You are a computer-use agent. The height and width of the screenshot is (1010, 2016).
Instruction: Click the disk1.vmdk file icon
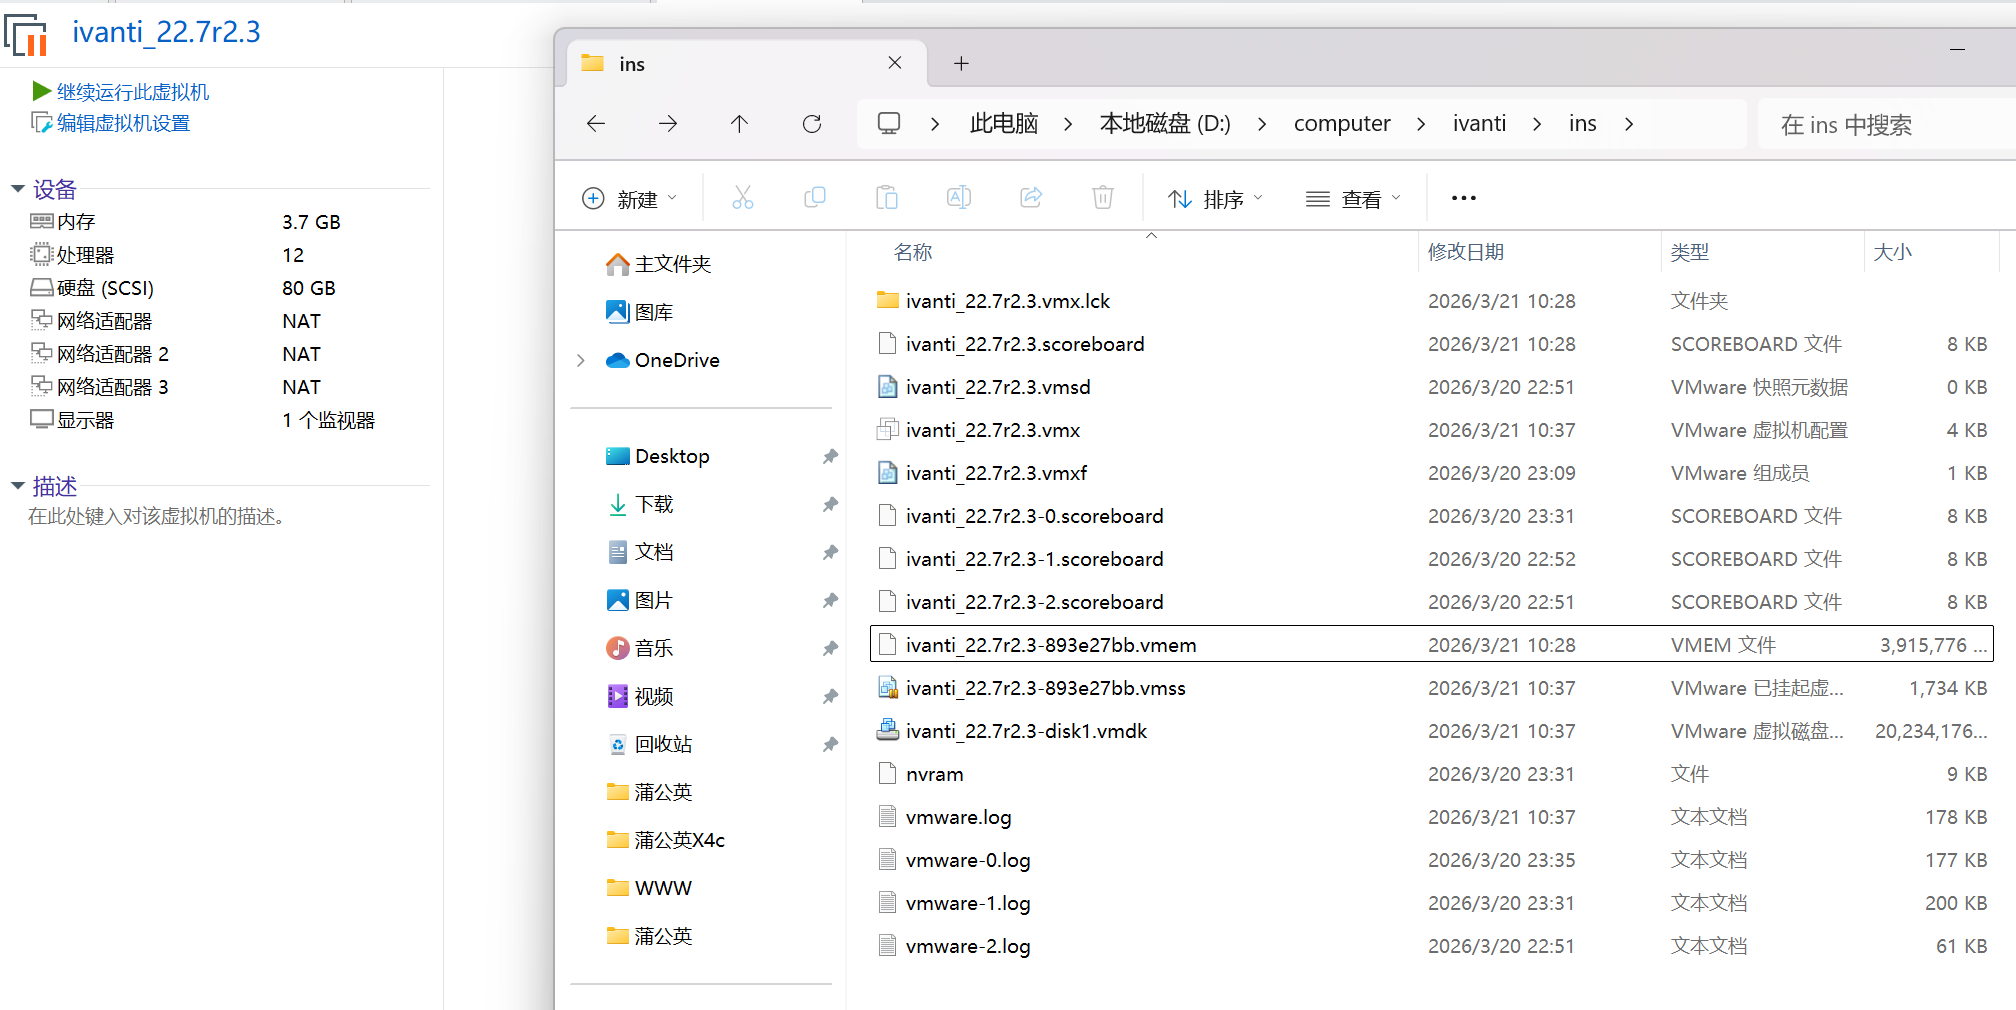887,731
